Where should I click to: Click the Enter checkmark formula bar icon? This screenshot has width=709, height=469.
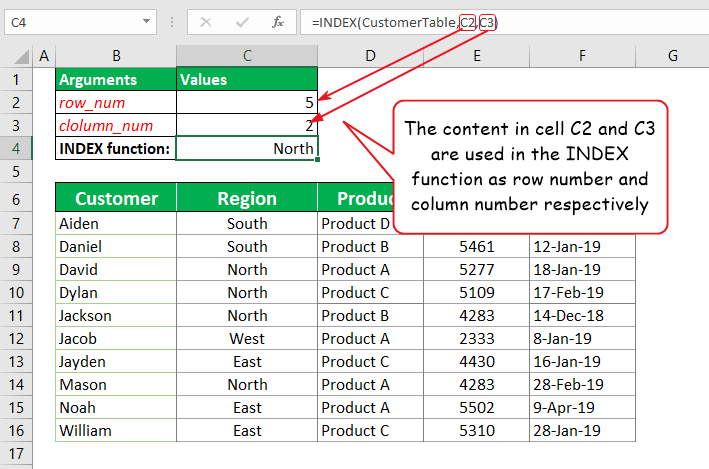[x=242, y=22]
